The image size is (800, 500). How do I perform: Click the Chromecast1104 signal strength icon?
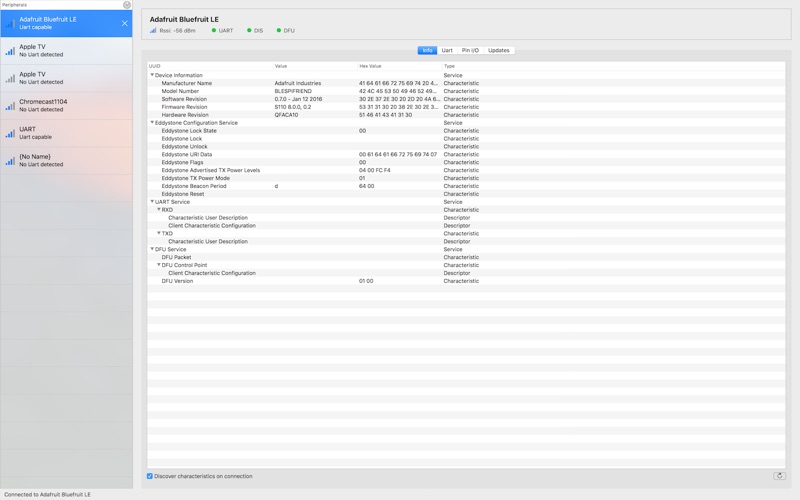click(10, 105)
